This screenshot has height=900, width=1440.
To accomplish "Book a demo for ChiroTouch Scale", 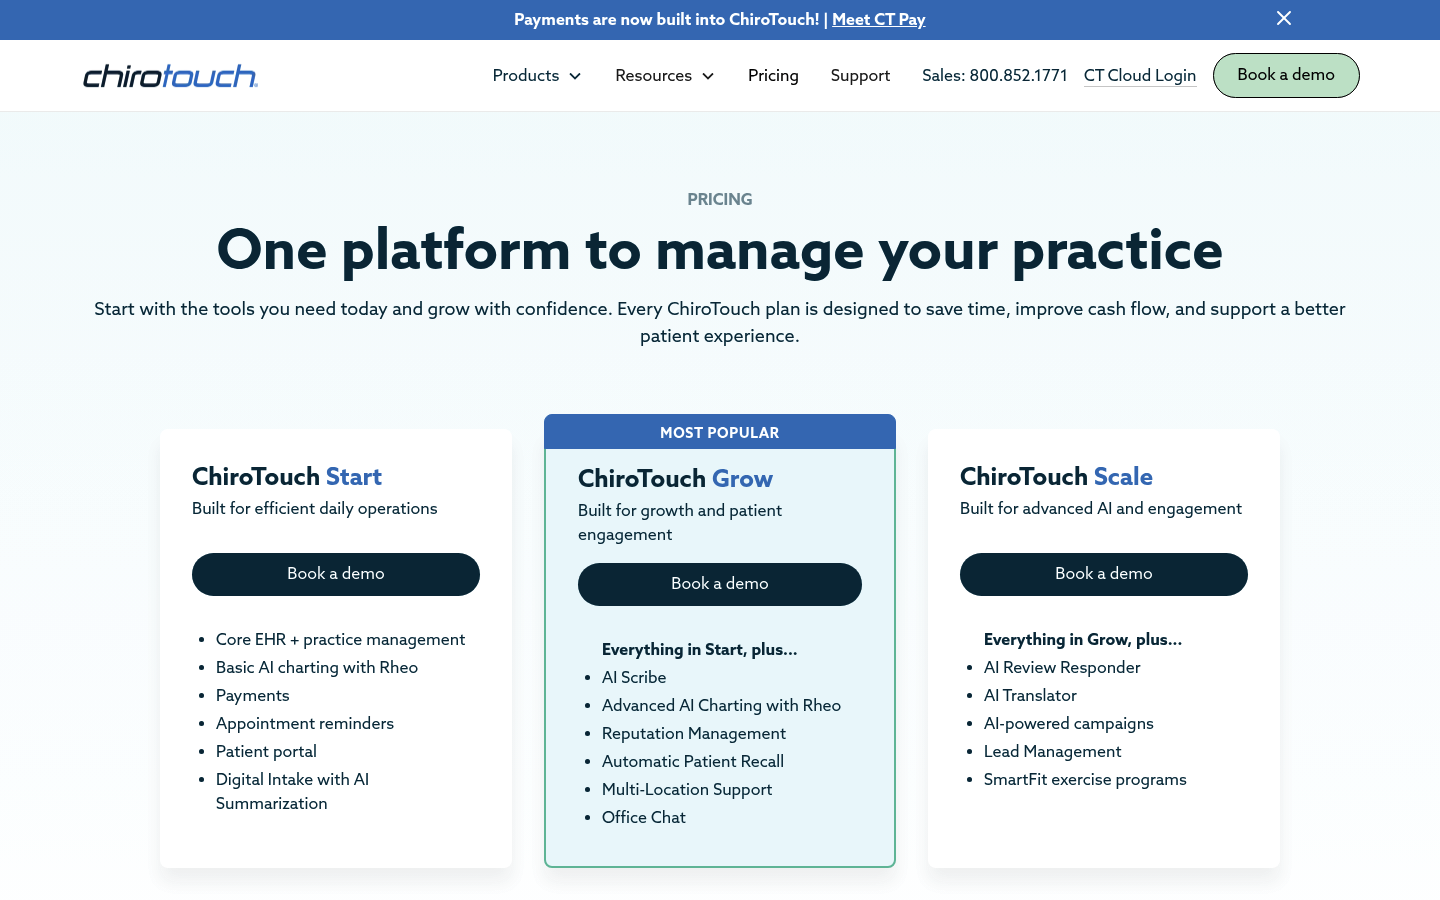I will [1104, 574].
